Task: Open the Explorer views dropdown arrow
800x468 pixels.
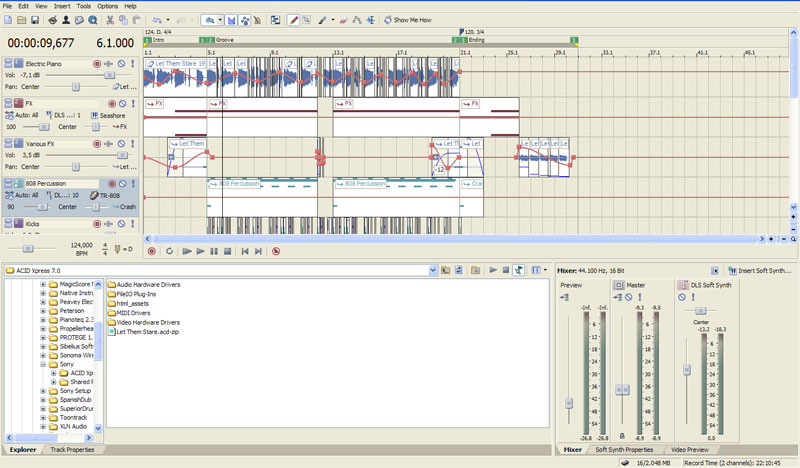Action: click(x=545, y=270)
